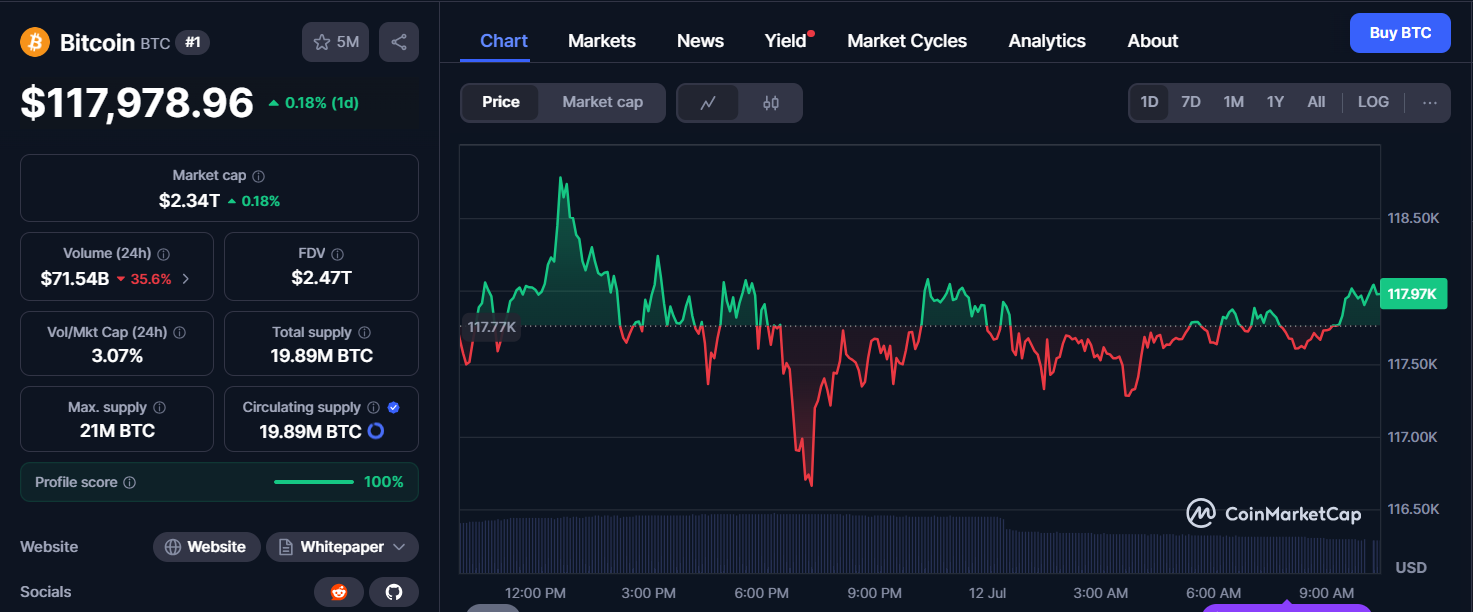The image size is (1473, 612).
Task: Click the $2.34T market cap value
Action: (189, 200)
